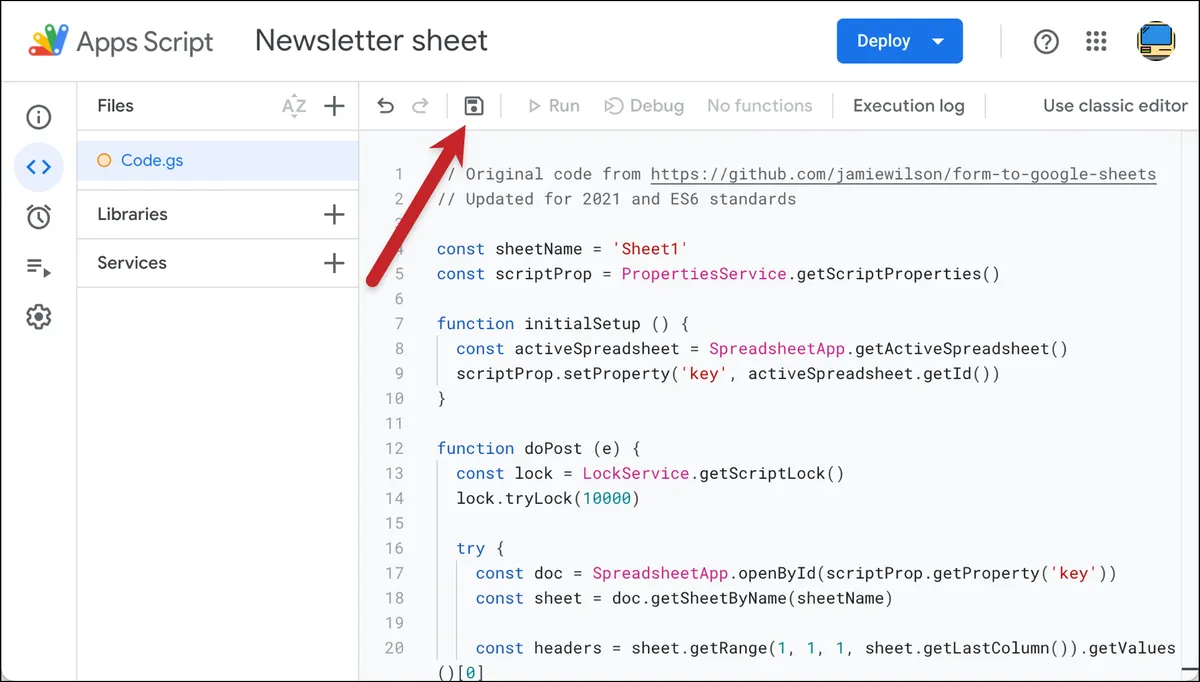Click the 'Sheet1' string in code
The height and width of the screenshot is (682, 1200).
click(651, 249)
